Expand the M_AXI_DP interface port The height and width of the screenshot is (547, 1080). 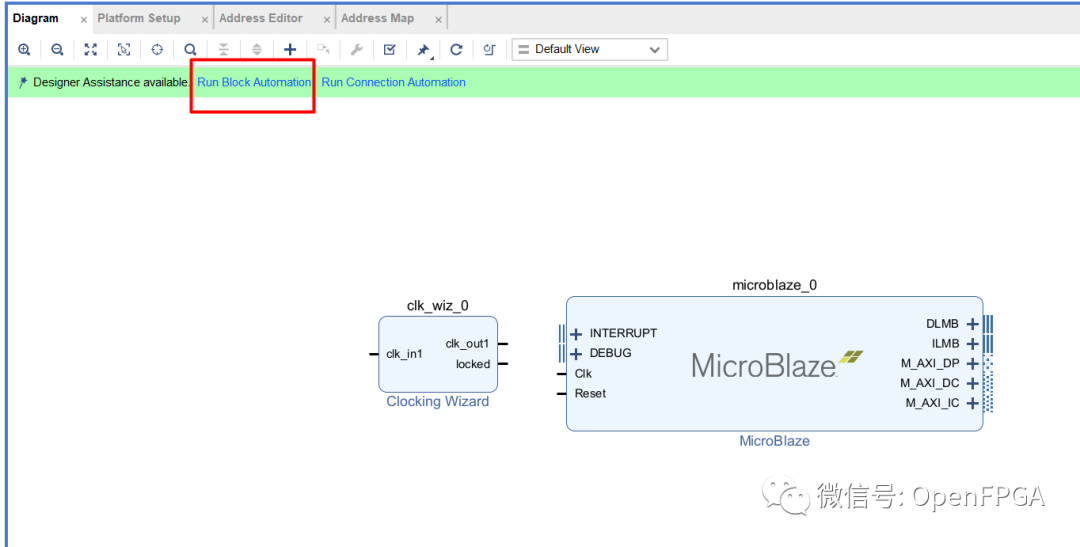[973, 364]
